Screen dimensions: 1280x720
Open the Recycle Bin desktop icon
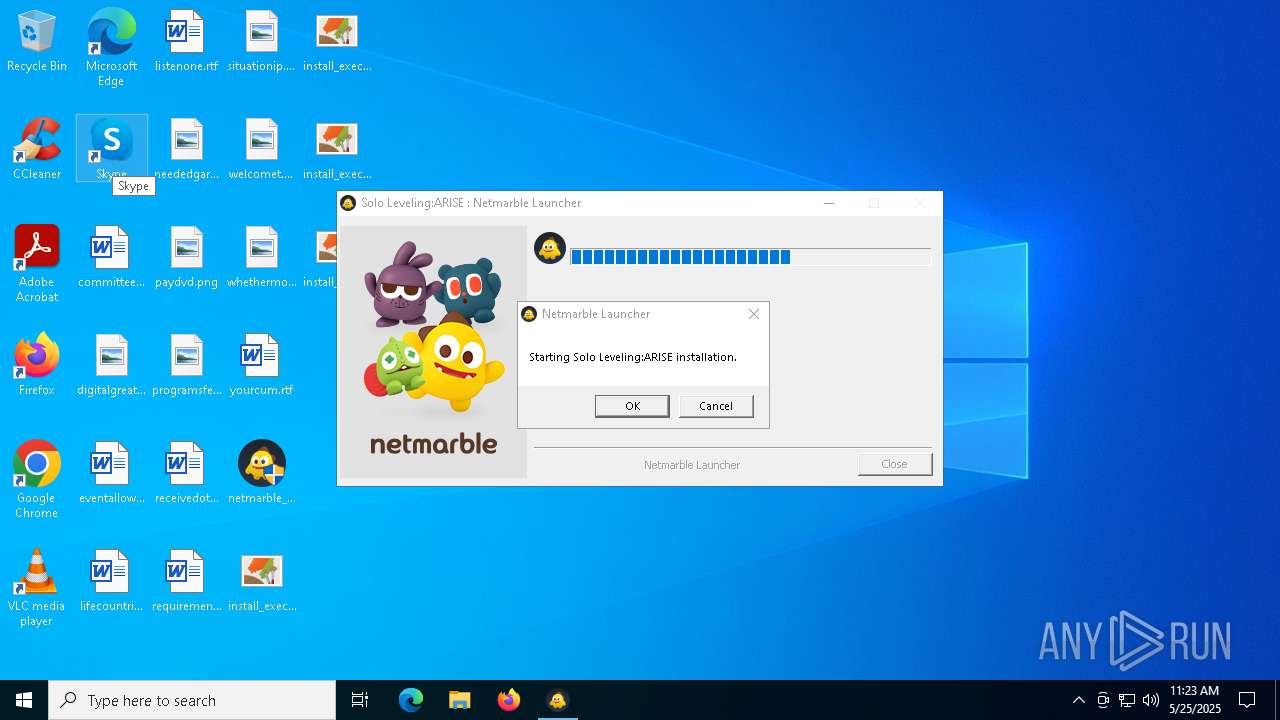[x=37, y=42]
